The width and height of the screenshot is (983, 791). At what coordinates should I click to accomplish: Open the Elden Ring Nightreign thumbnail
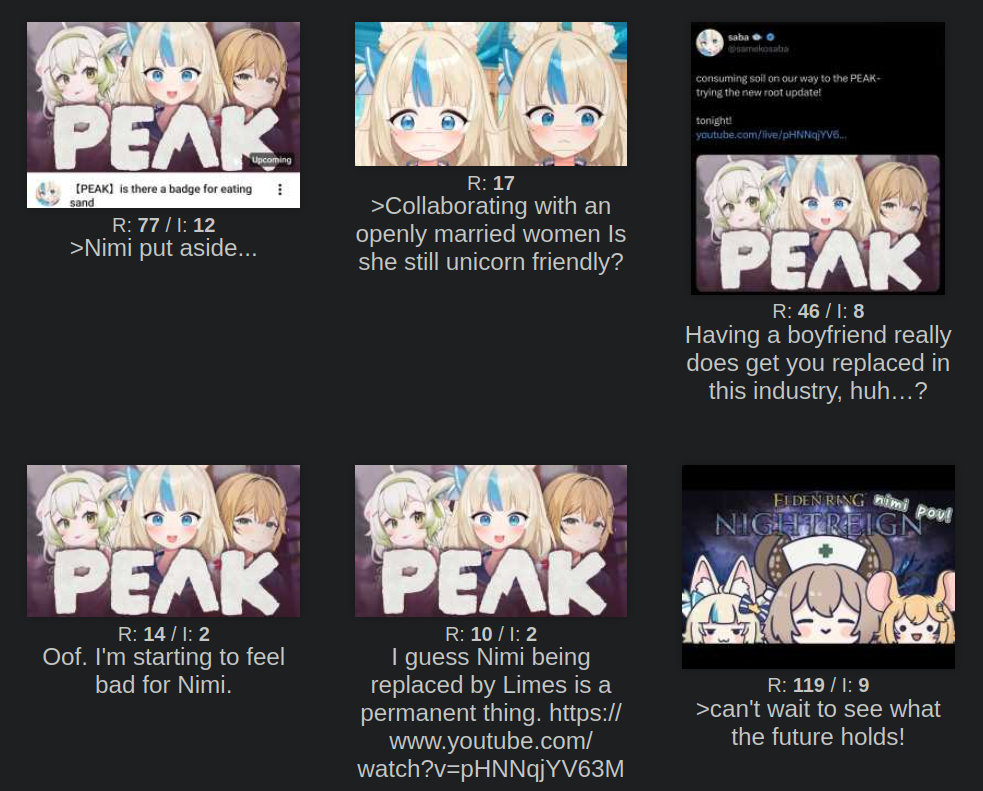[x=818, y=567]
